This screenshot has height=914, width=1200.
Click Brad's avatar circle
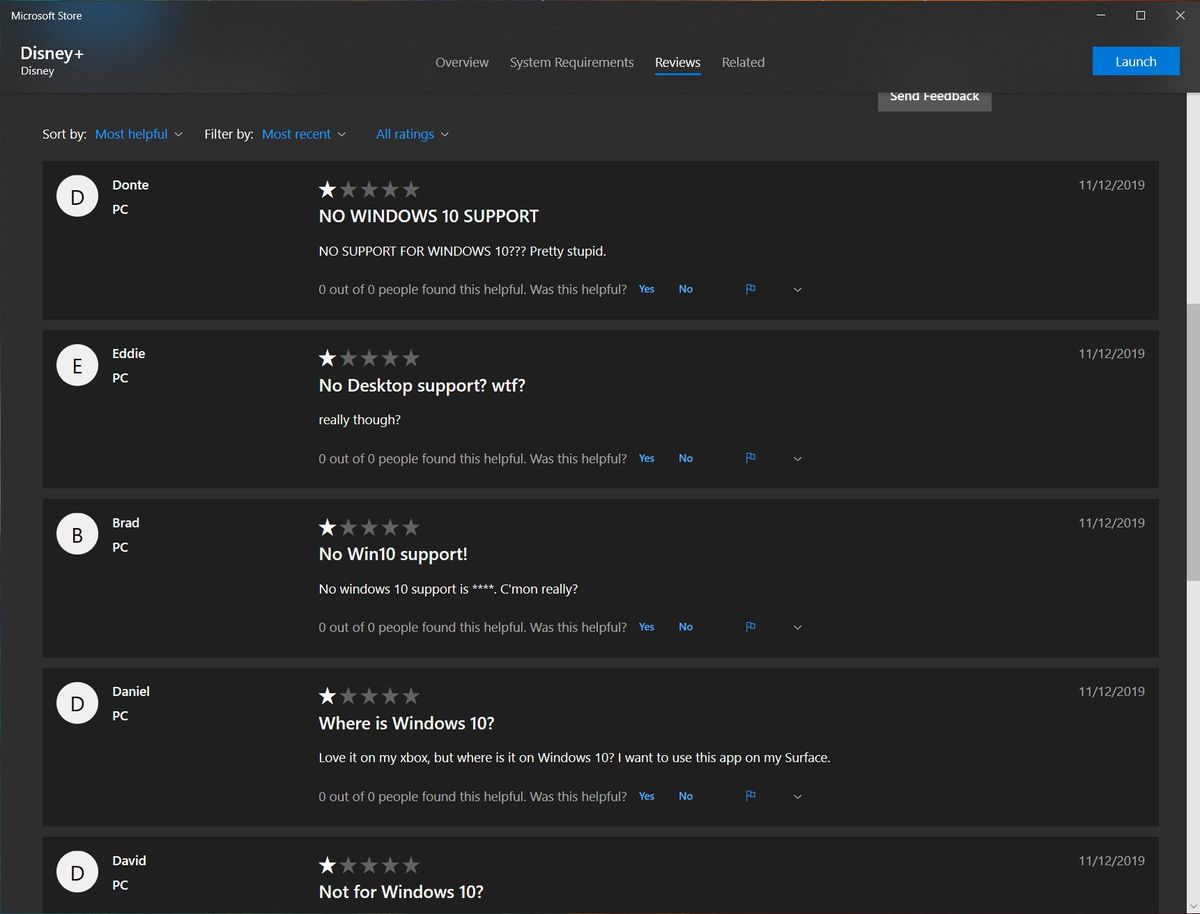(x=77, y=535)
